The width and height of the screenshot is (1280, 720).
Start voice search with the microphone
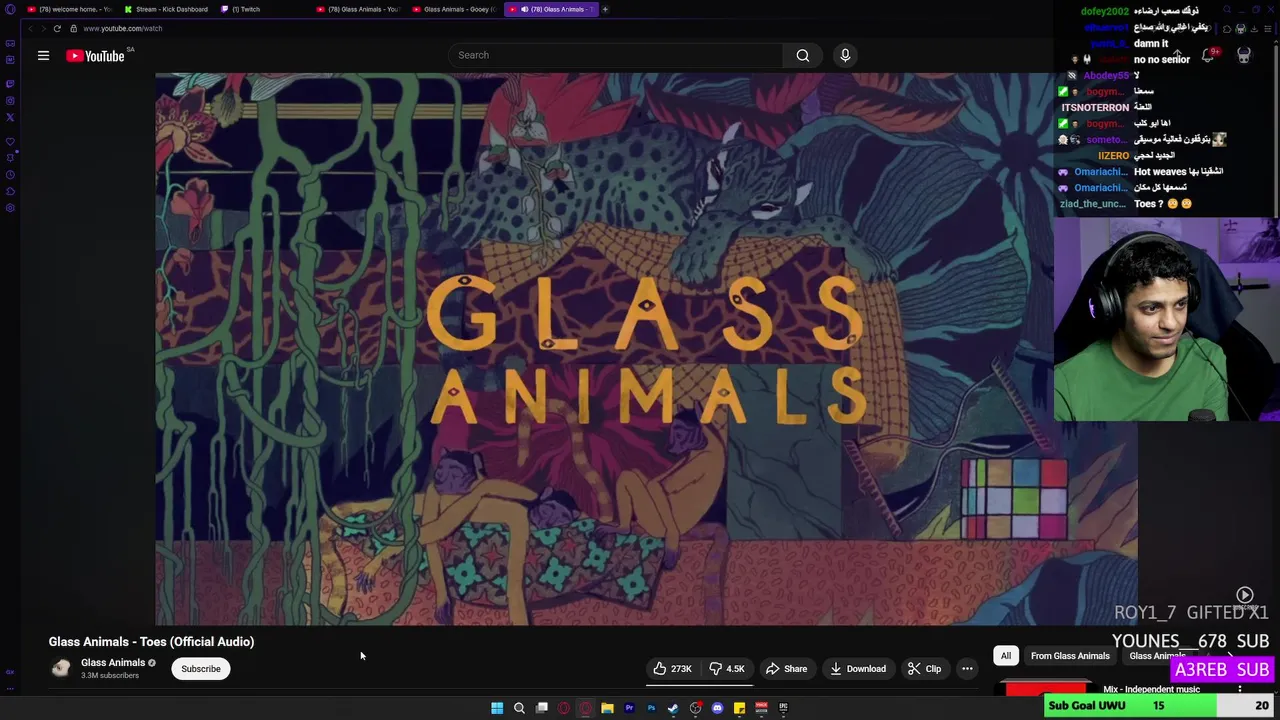pos(845,55)
